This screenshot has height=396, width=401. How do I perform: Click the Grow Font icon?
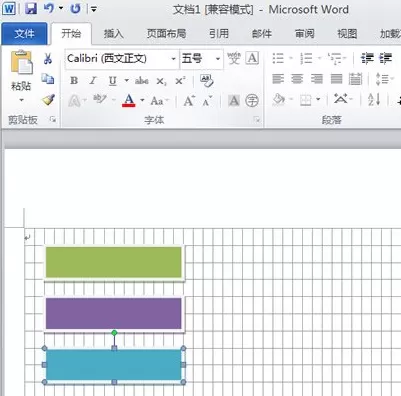coord(189,100)
